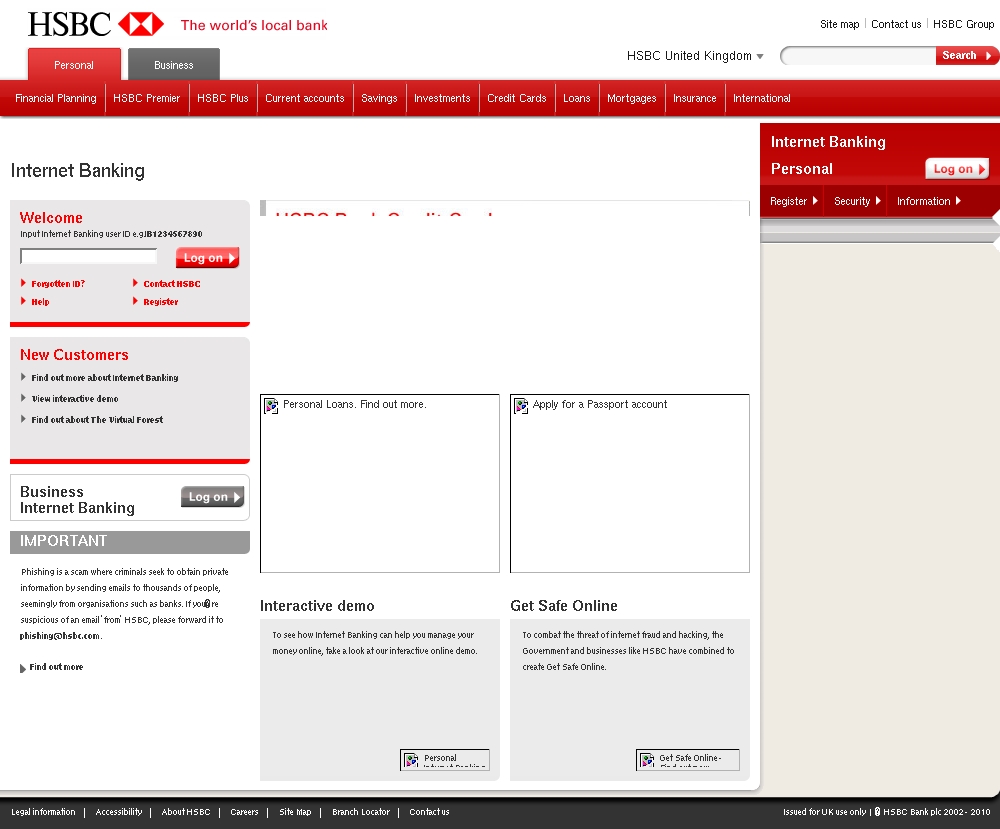This screenshot has width=1000, height=829.
Task: Open the Current accounts menu
Action: pos(305,98)
